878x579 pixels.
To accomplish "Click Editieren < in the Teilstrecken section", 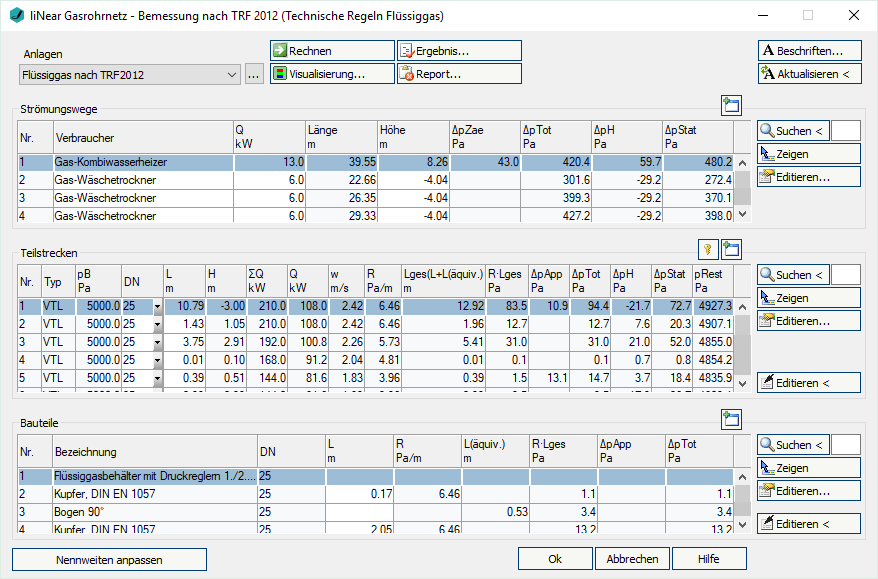I will (809, 383).
